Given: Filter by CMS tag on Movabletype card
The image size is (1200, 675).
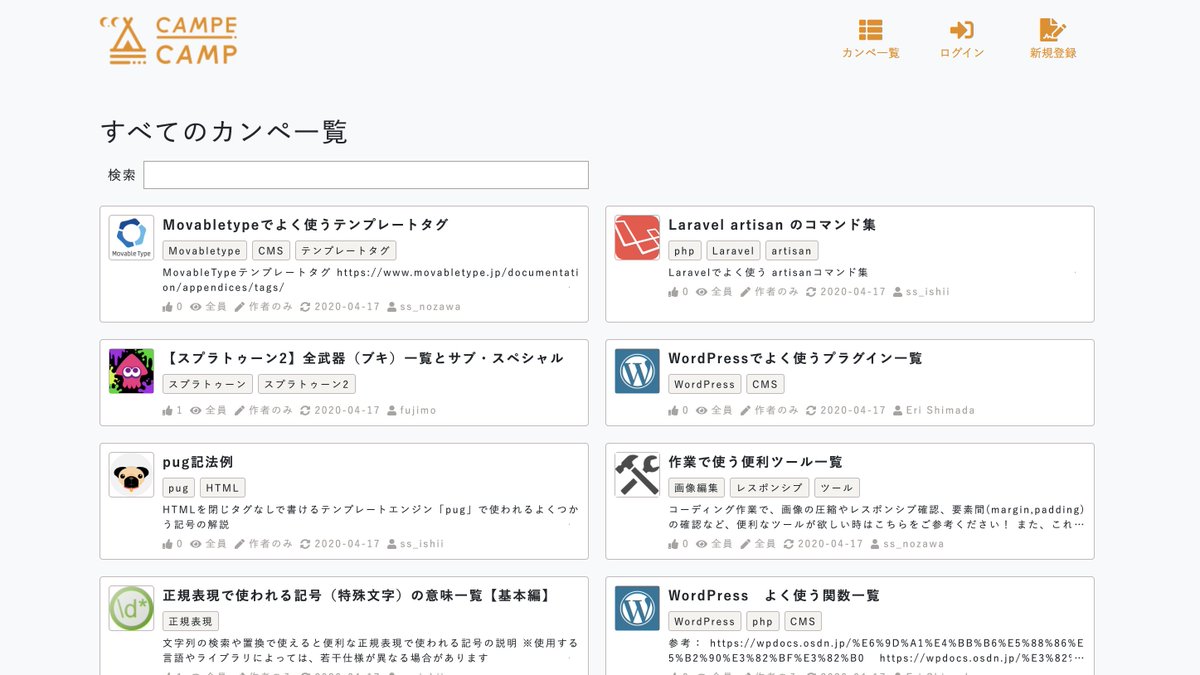Looking at the screenshot, I should [271, 251].
